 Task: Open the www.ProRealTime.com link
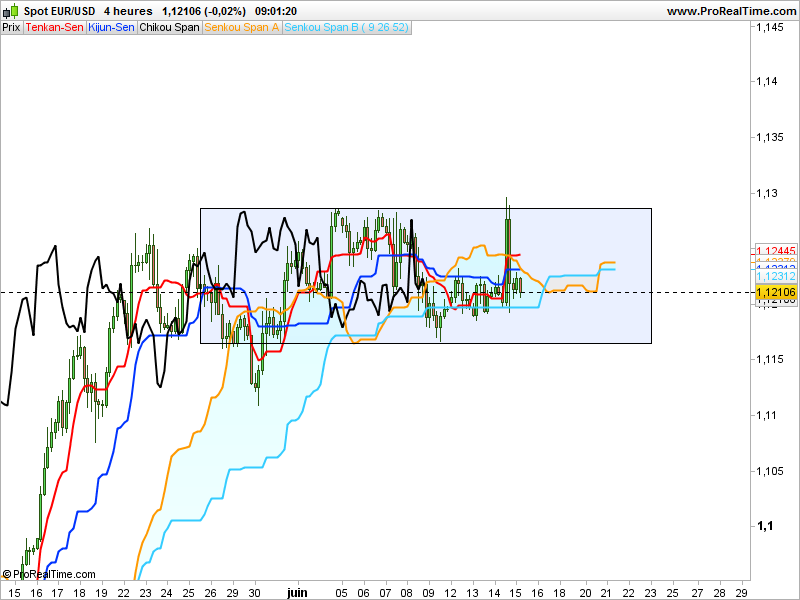731,11
